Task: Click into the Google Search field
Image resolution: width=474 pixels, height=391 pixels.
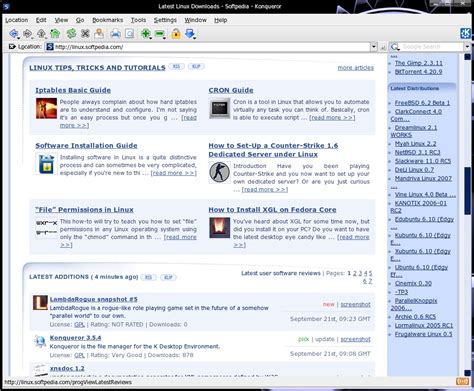Action: pos(431,47)
